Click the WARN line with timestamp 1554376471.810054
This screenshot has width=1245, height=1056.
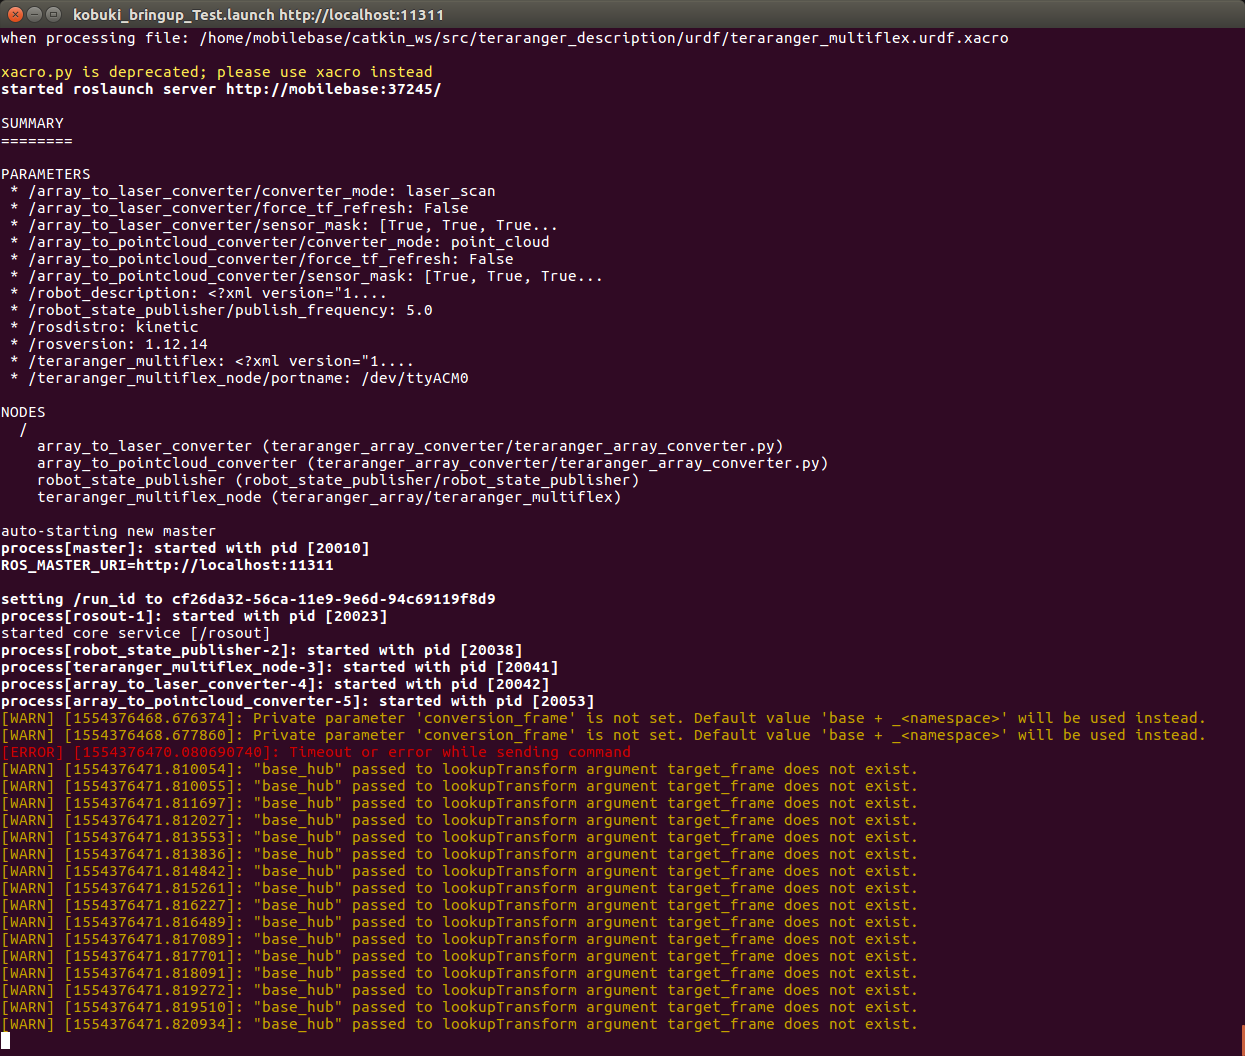click(459, 769)
